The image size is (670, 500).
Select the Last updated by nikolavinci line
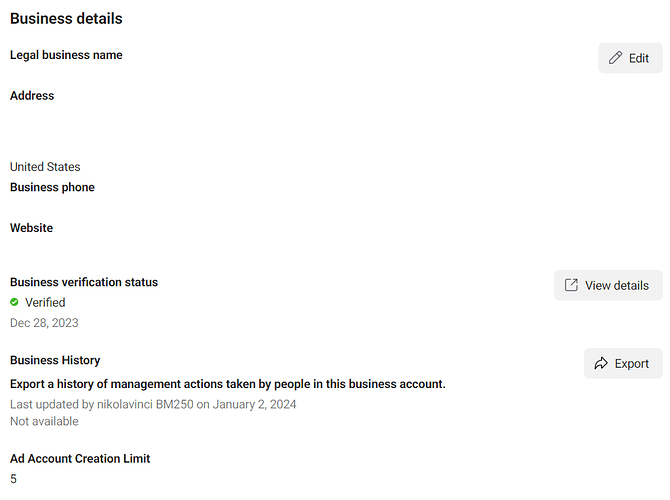click(153, 404)
